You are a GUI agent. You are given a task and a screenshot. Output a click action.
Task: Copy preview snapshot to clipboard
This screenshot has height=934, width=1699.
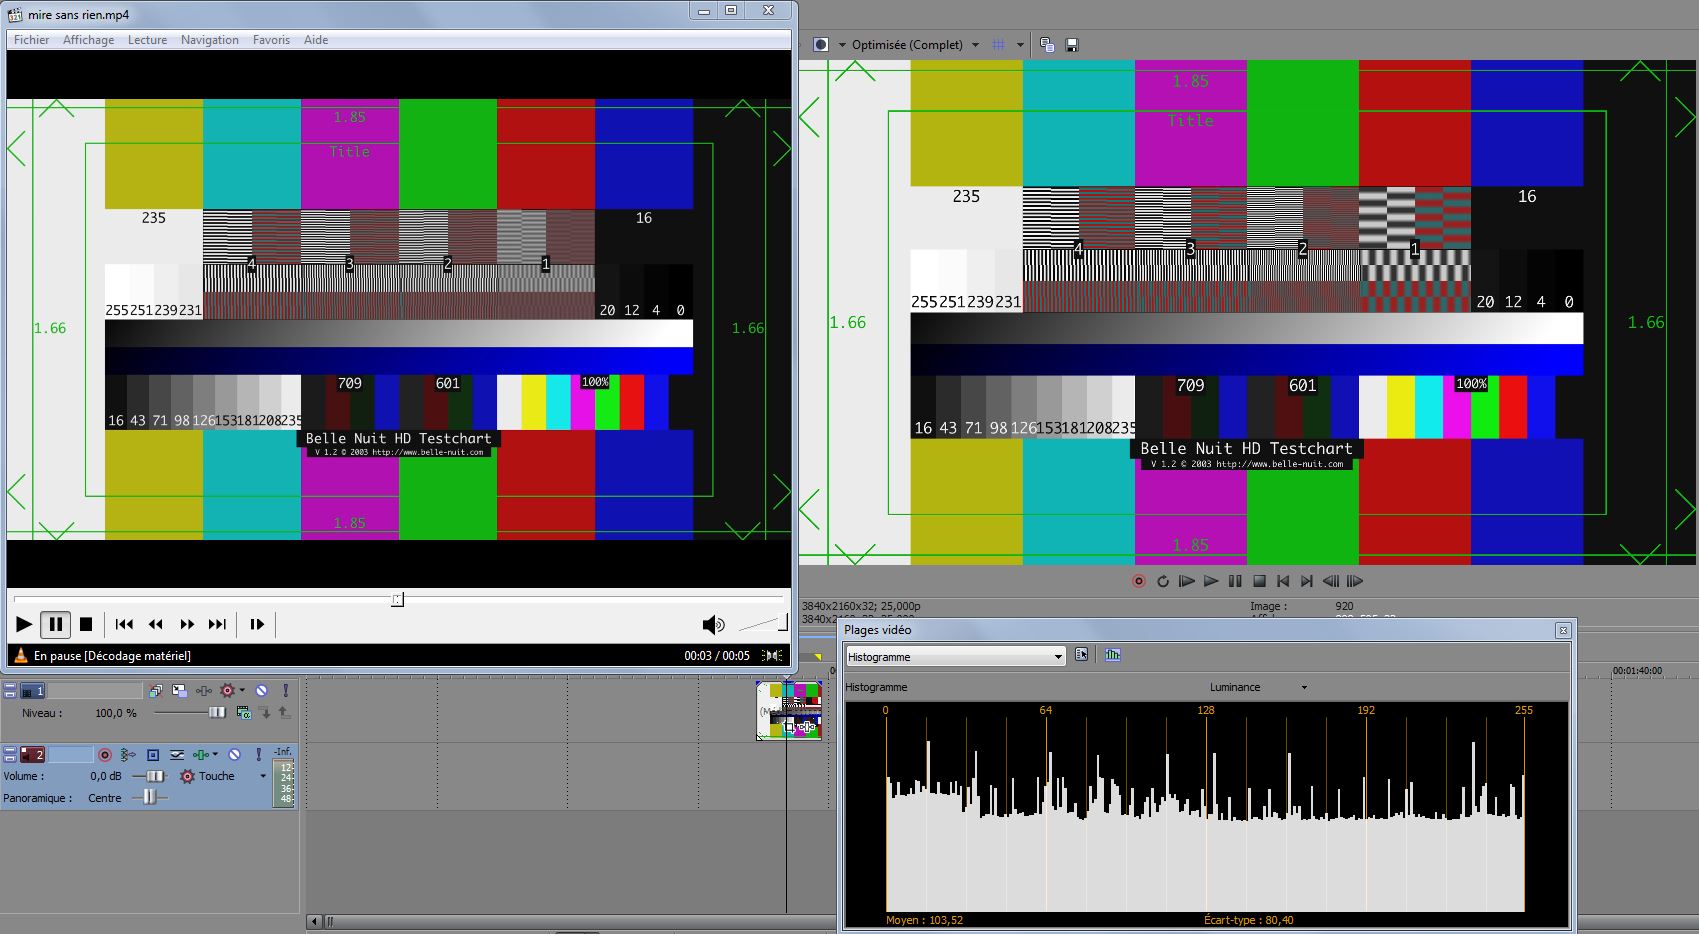point(1047,45)
